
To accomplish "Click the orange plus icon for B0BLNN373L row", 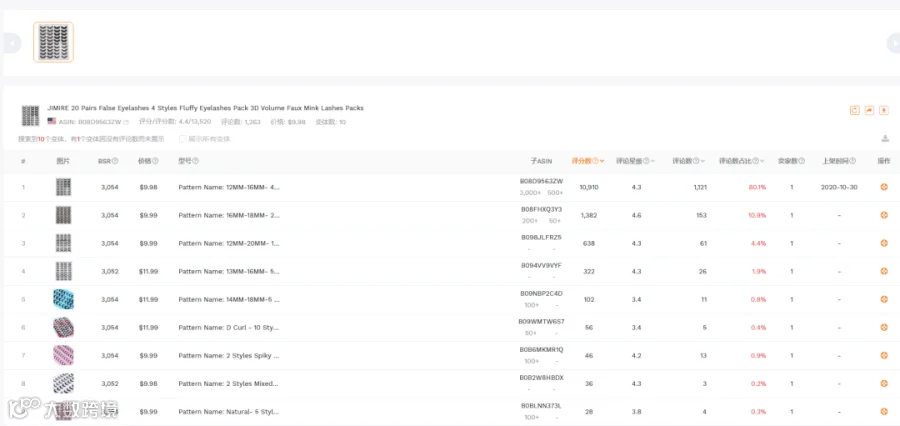I will tap(884, 412).
